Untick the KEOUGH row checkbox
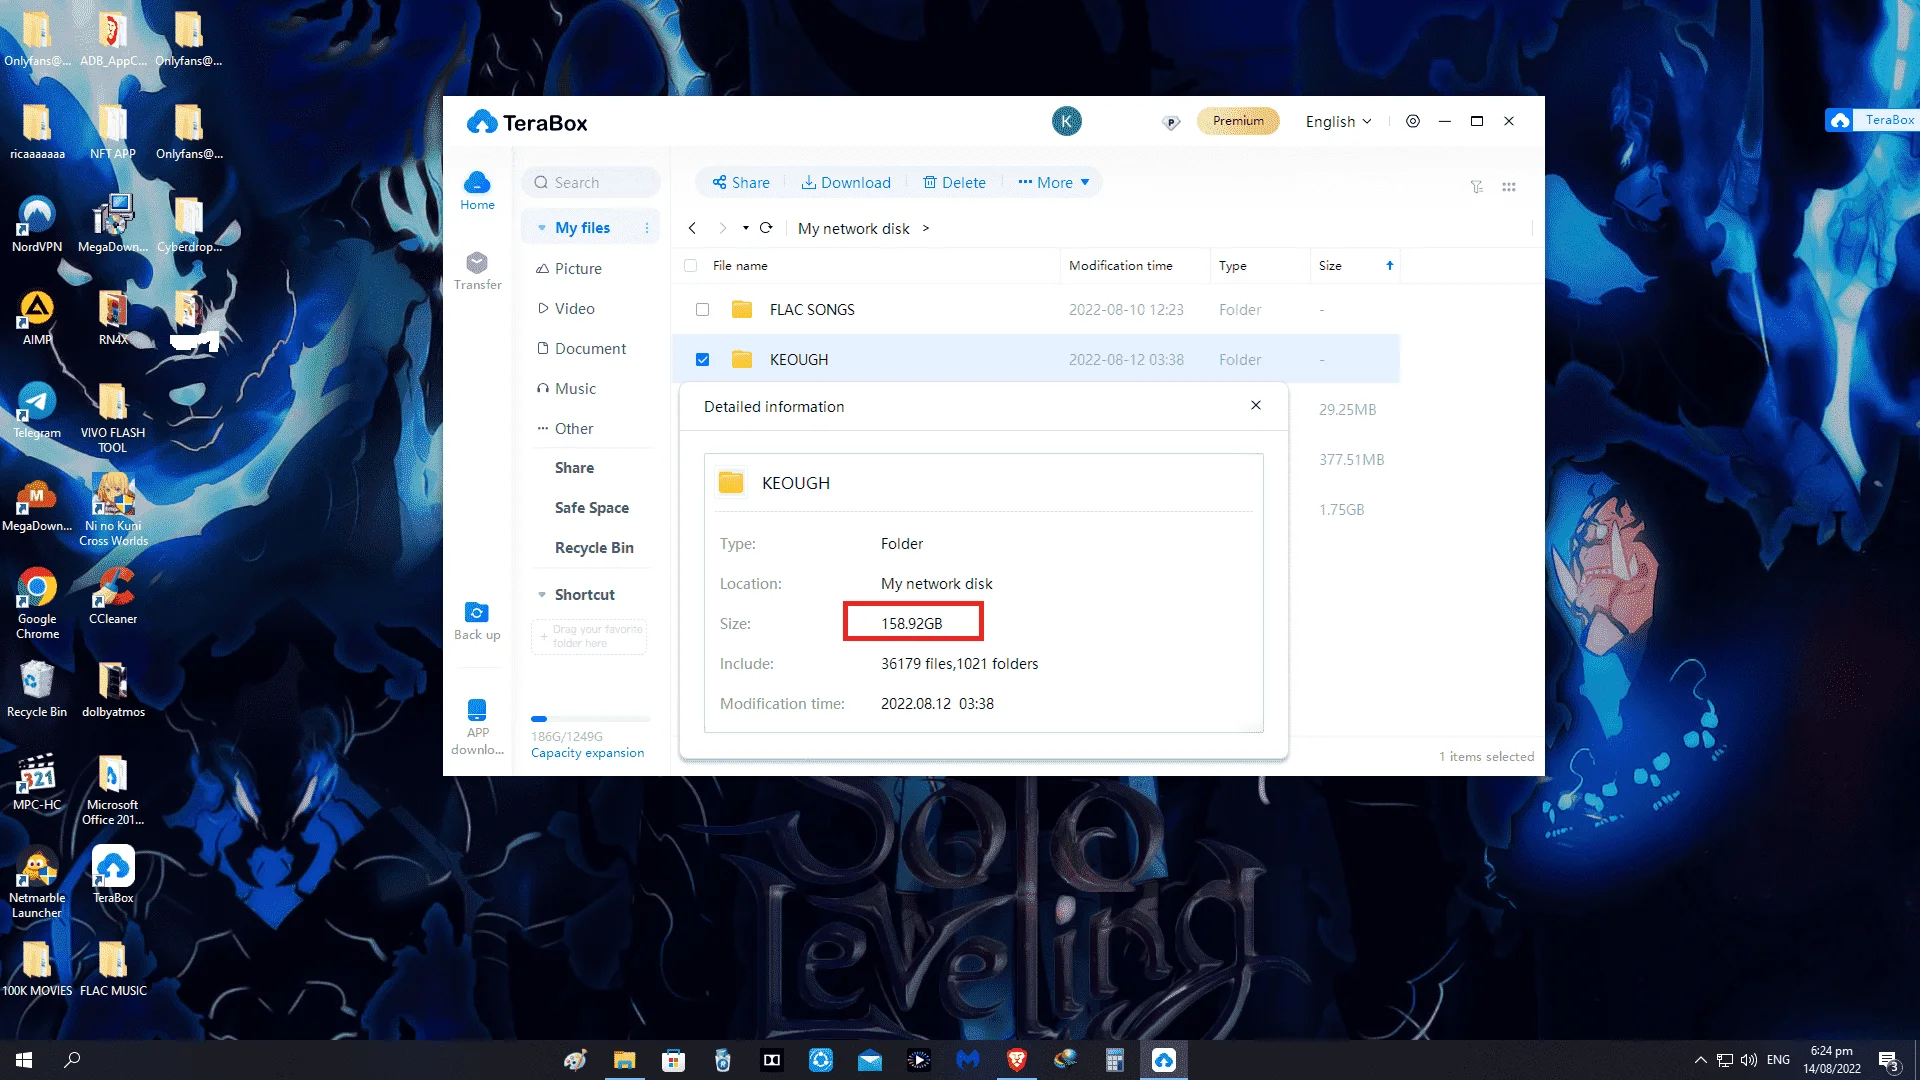 pyautogui.click(x=702, y=359)
